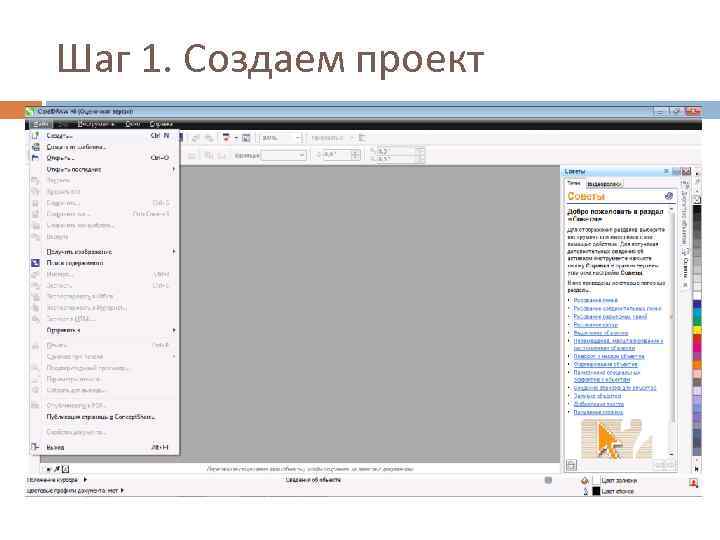Expand the palette with bottom flyout arrow
Viewport: 720px width, 540px height.
[697, 469]
